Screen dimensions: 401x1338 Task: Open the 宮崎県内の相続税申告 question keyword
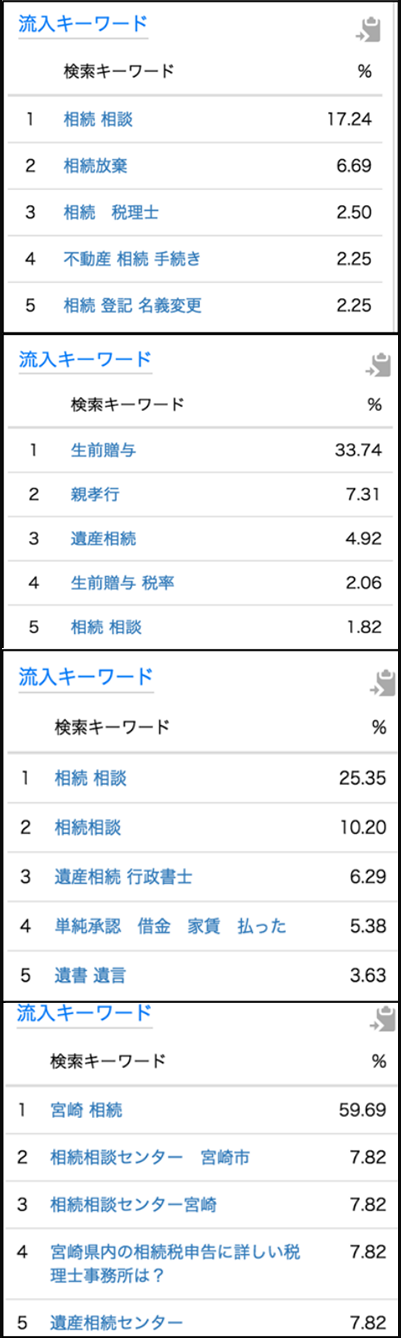(176, 1262)
